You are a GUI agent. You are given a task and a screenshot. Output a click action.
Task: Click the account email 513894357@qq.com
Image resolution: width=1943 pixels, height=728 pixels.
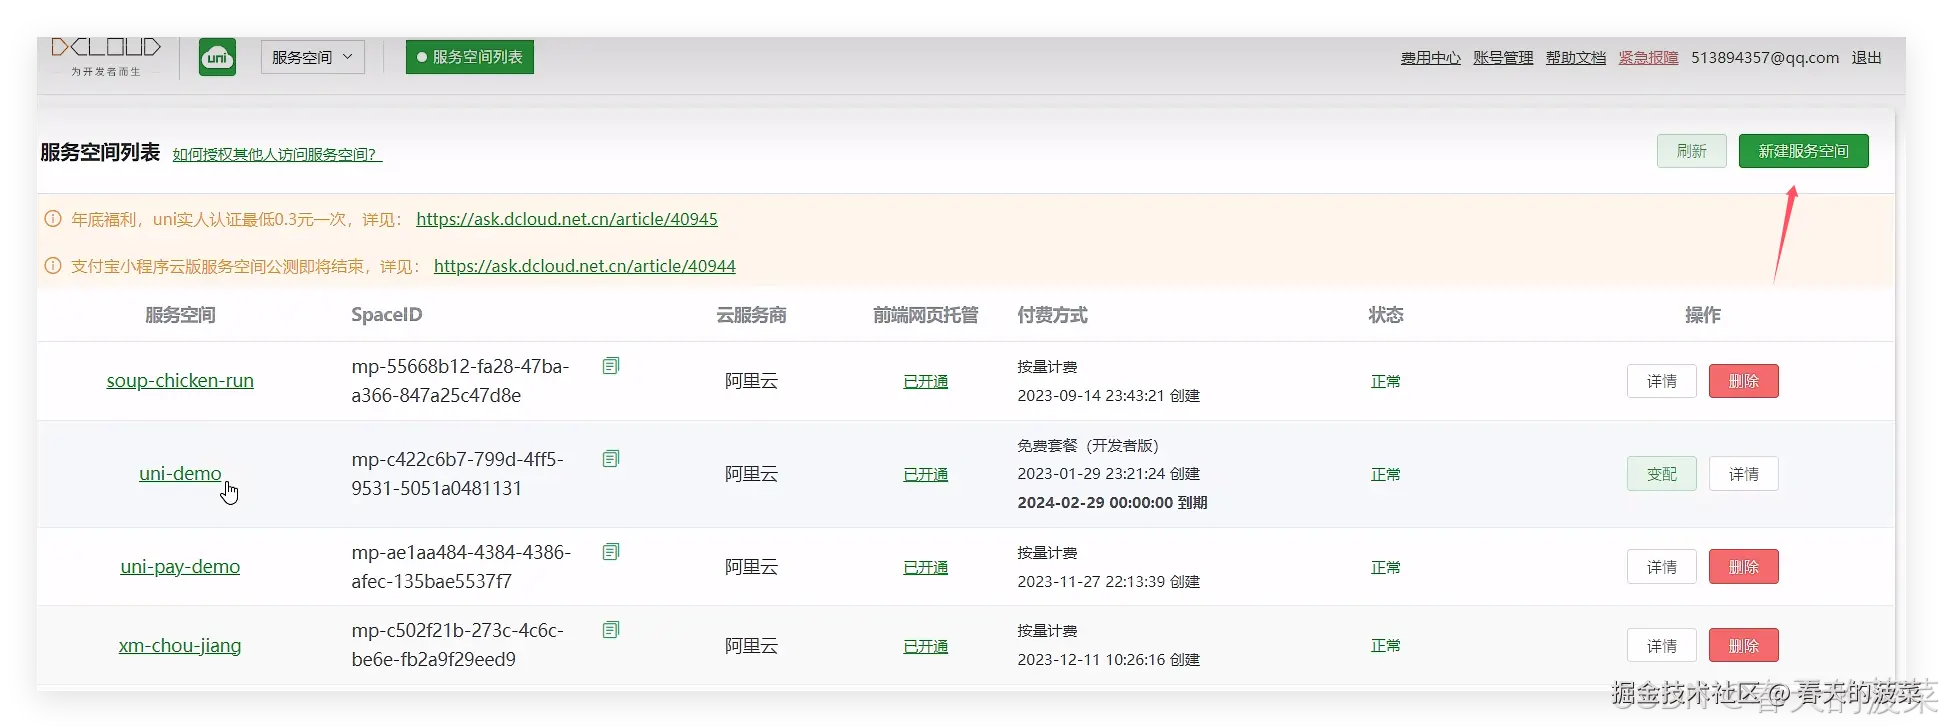(1765, 58)
